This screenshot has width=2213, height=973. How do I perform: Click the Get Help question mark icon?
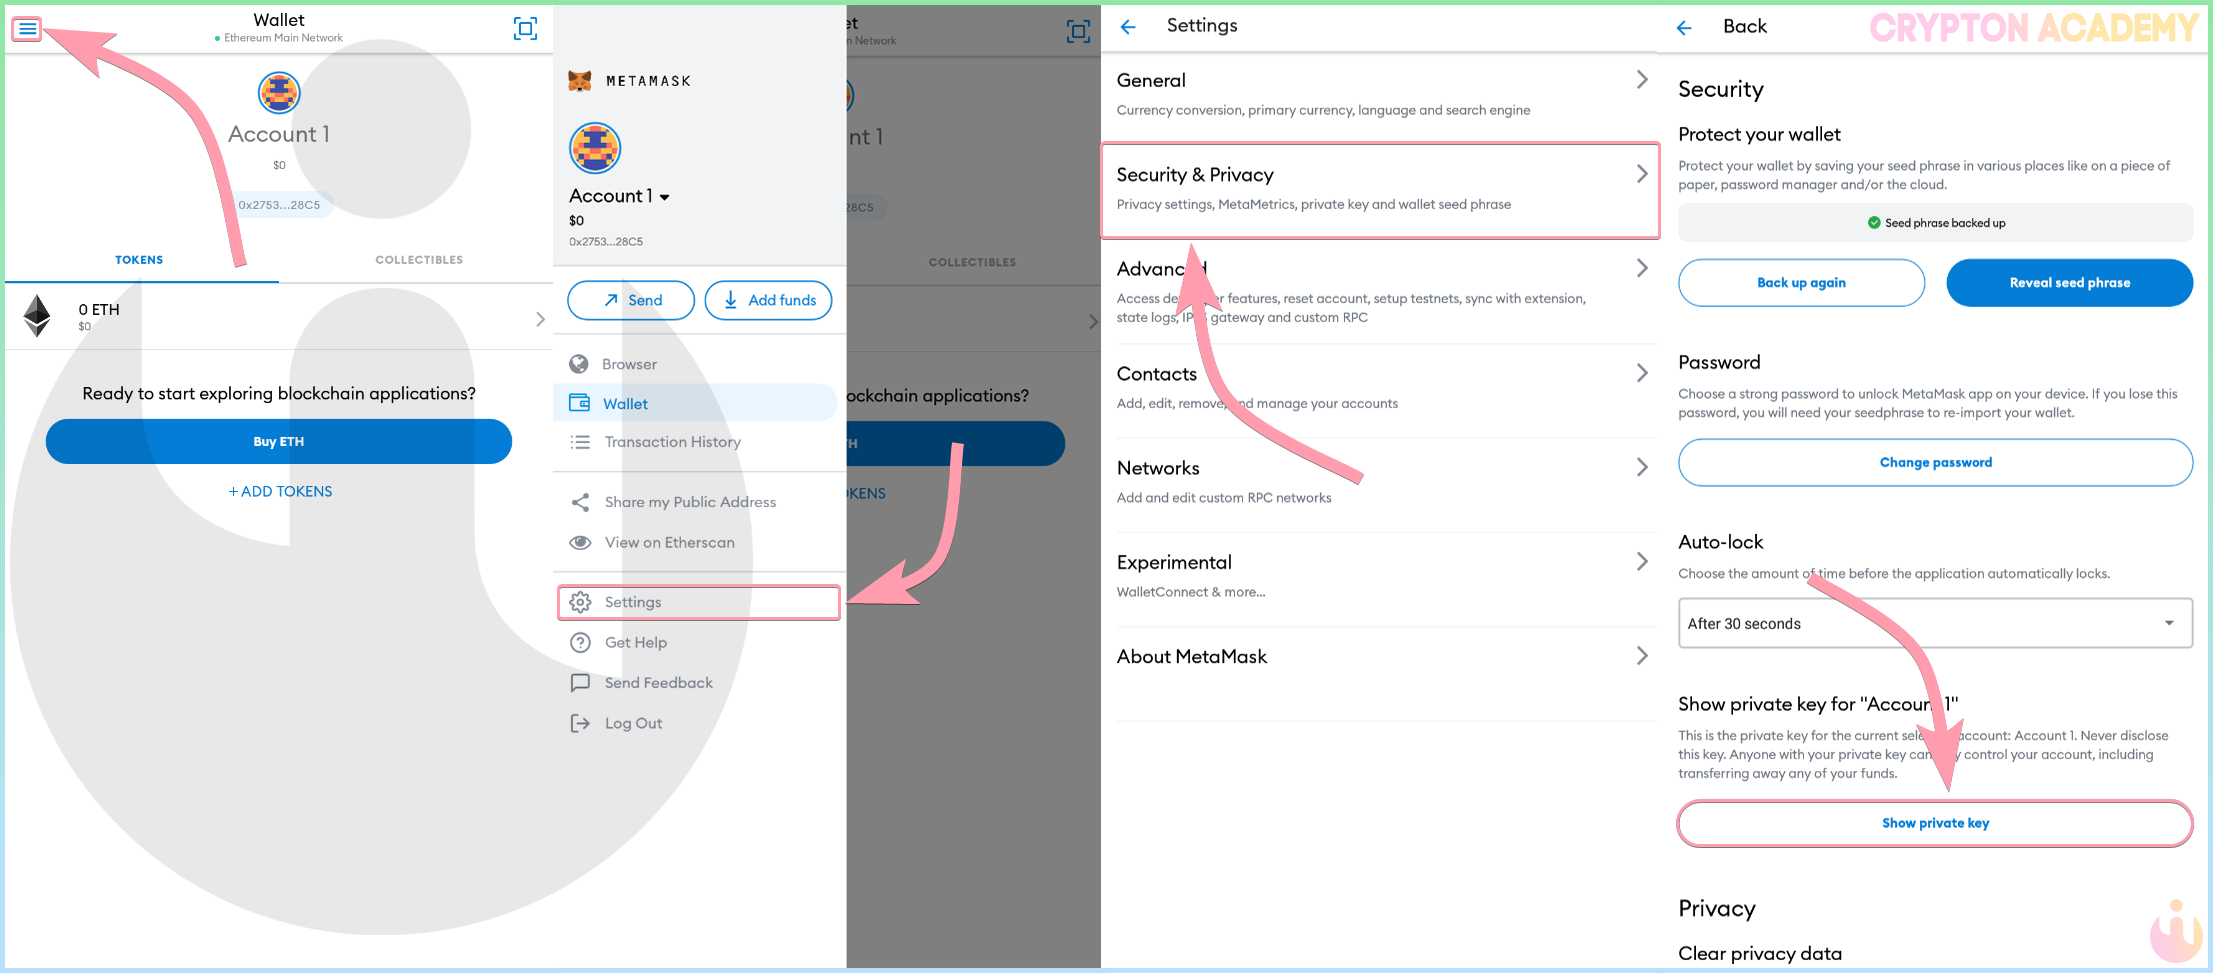[x=580, y=643]
